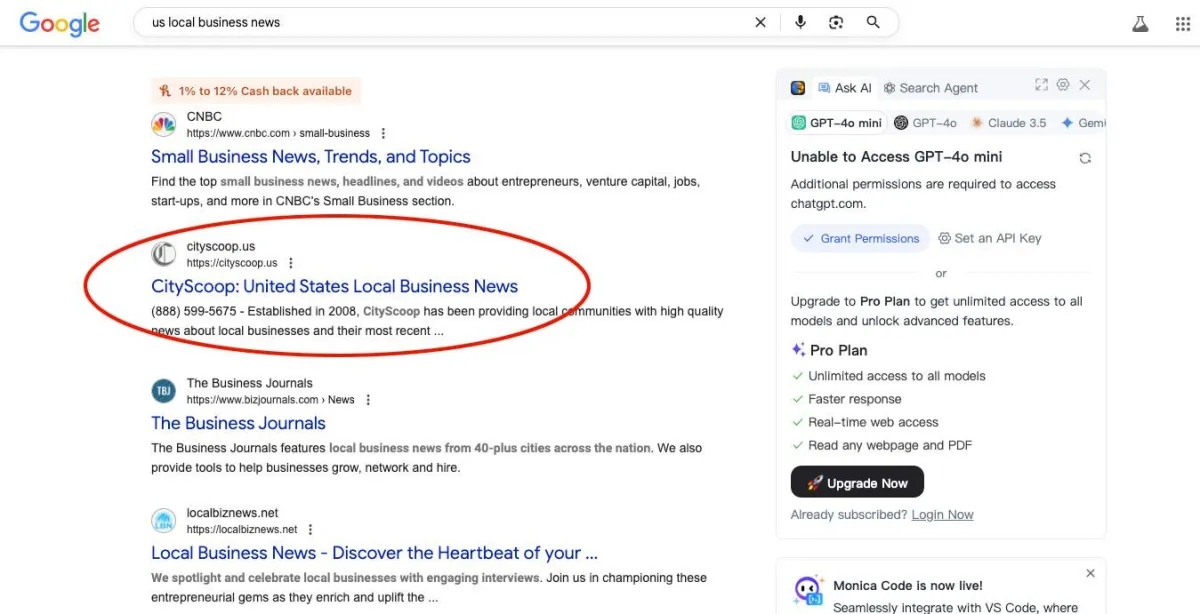The width and height of the screenshot is (1200, 614).
Task: Open Google Lens image search
Action: pos(836,22)
